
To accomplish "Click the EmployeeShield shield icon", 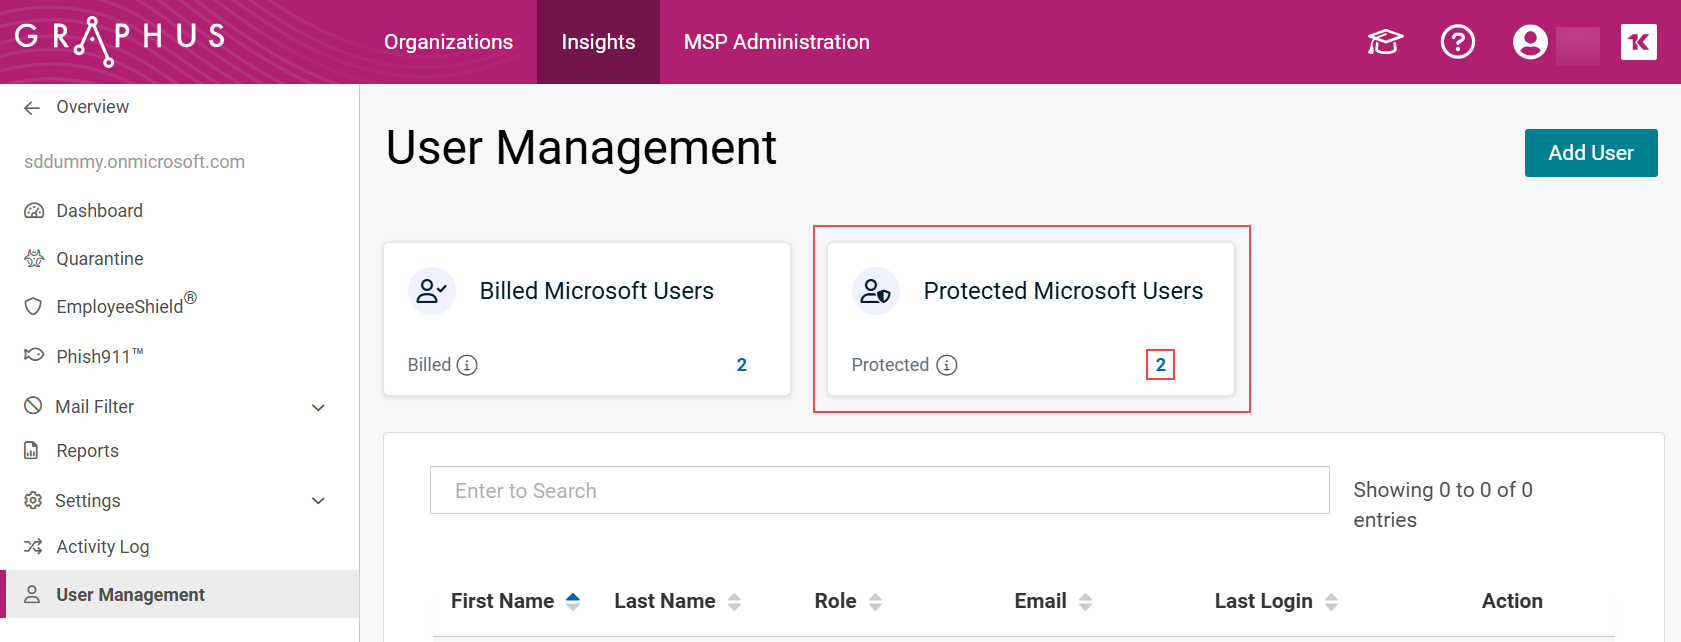I will tap(33, 306).
